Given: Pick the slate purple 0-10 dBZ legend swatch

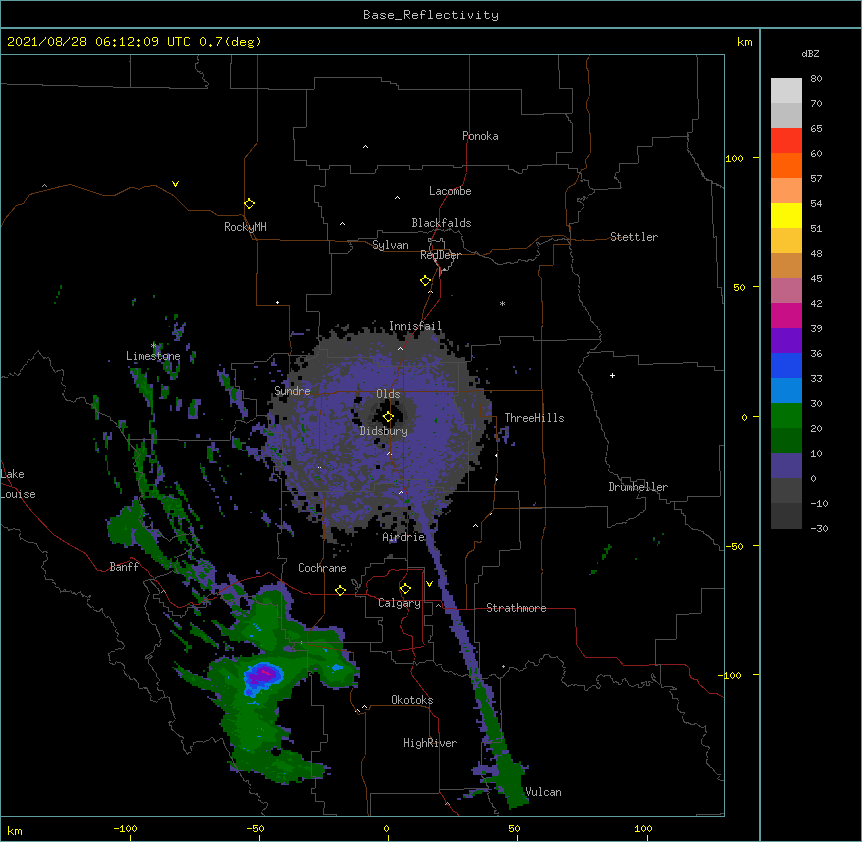Looking at the screenshot, I should tap(786, 466).
